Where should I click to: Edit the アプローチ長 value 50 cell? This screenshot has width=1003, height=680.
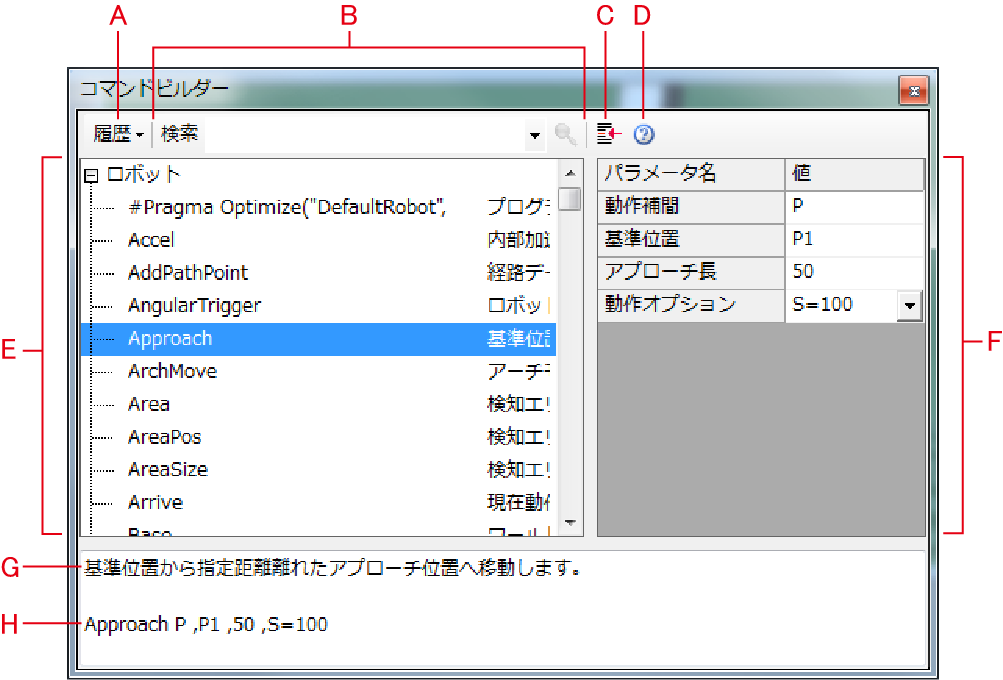click(x=854, y=273)
